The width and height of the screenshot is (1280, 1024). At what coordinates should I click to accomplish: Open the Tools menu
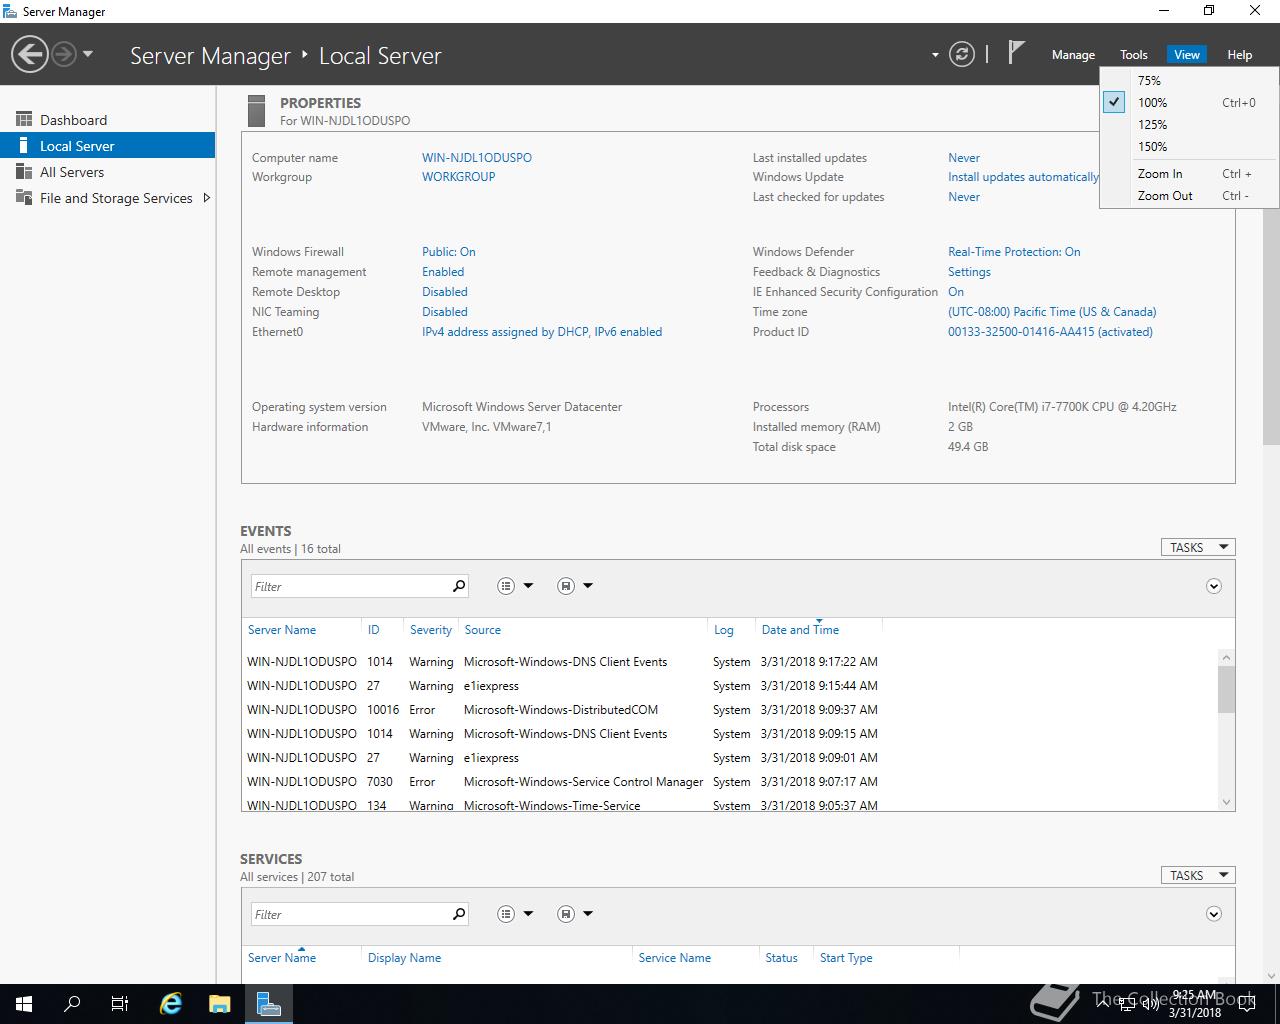coord(1134,55)
